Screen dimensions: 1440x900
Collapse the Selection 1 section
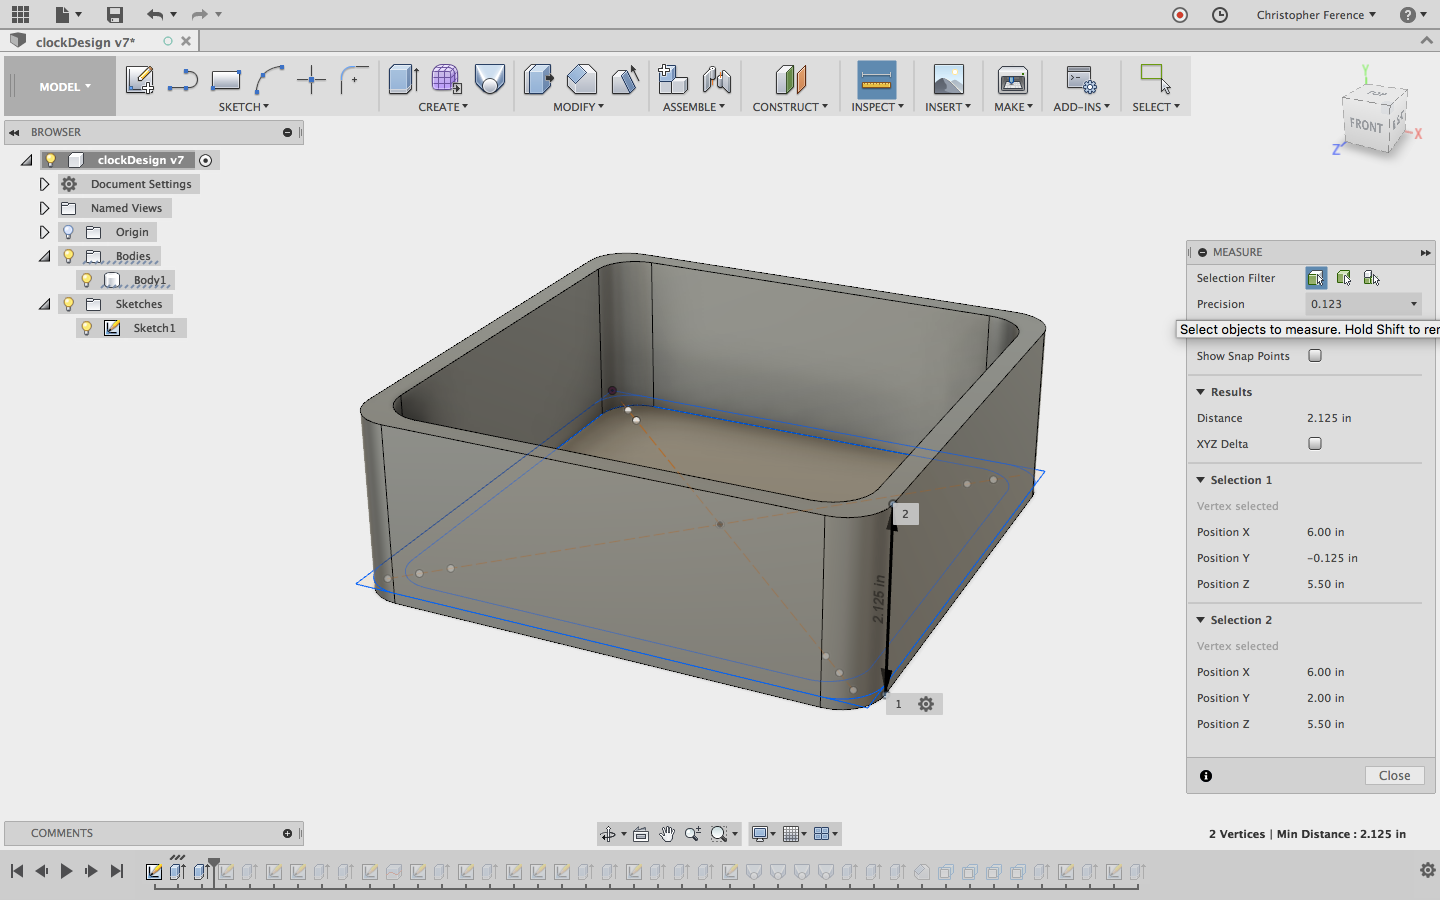pos(1201,480)
